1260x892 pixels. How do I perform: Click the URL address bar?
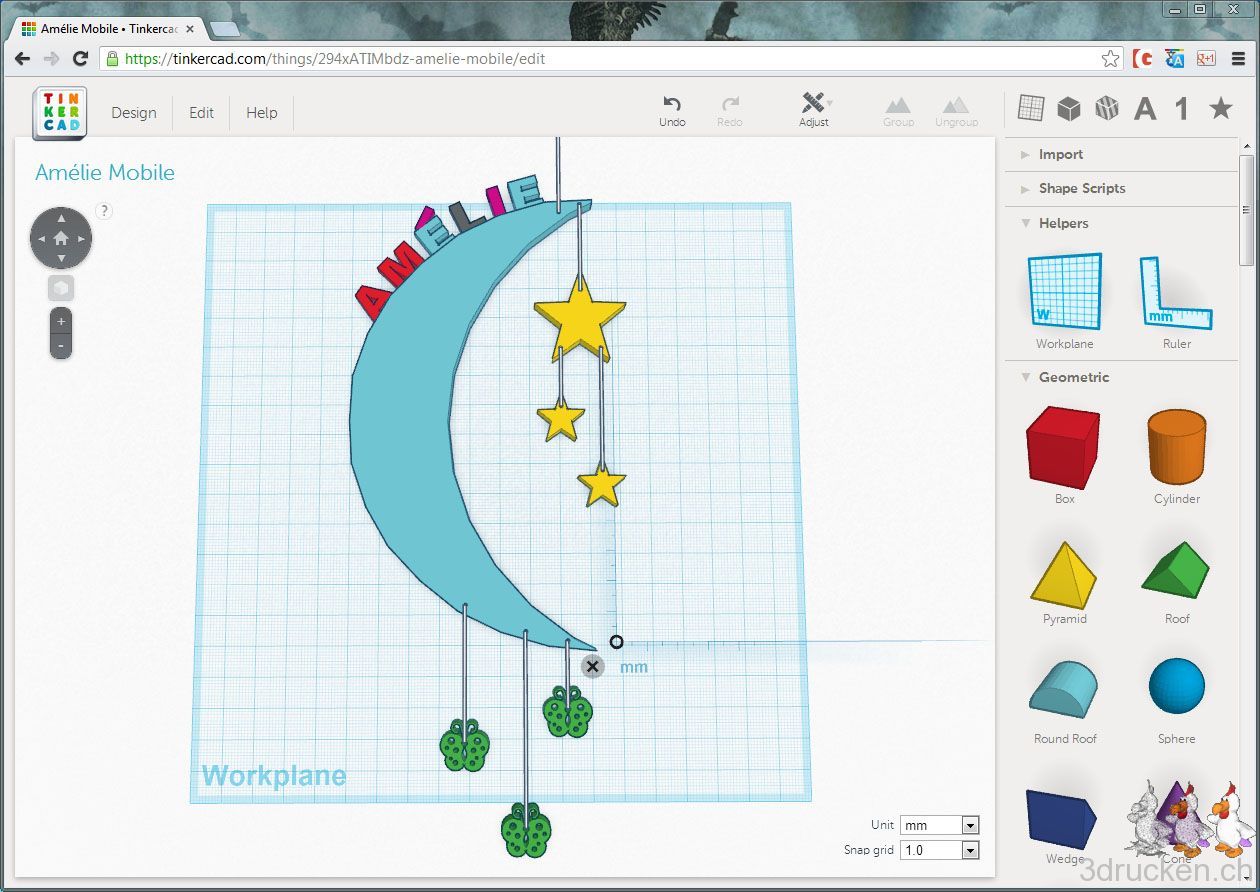pyautogui.click(x=612, y=59)
